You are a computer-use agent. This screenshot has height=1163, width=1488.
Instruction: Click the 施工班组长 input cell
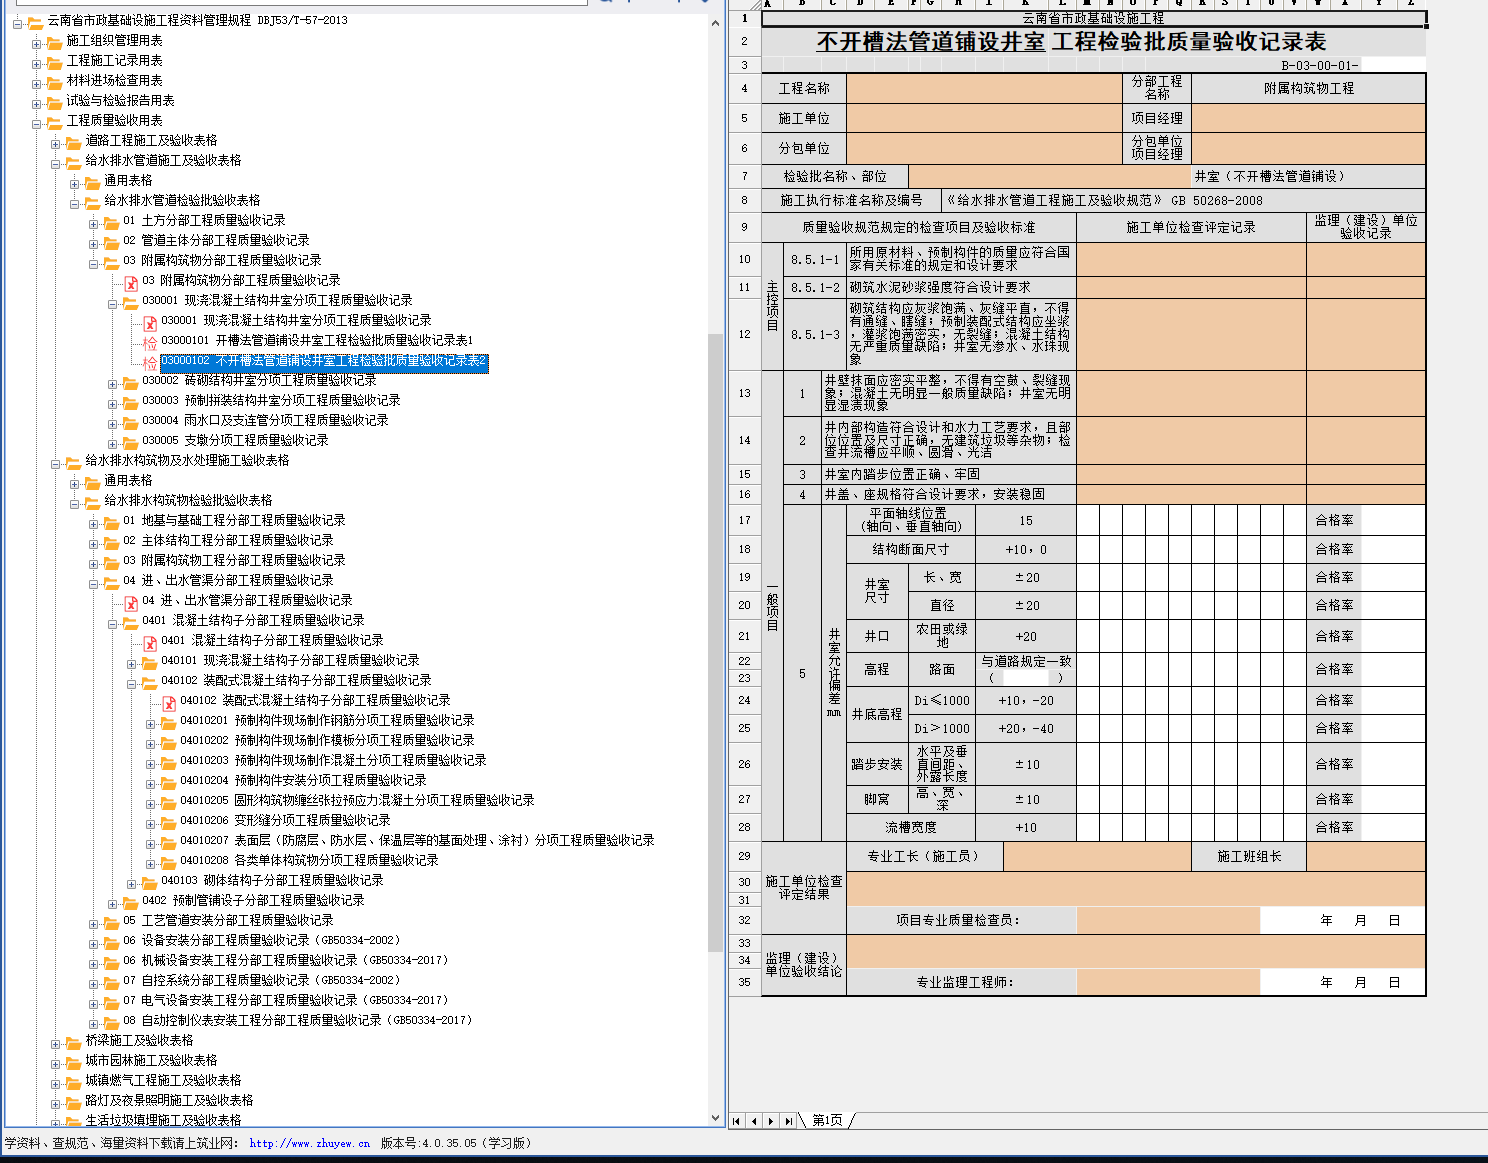tap(1366, 856)
